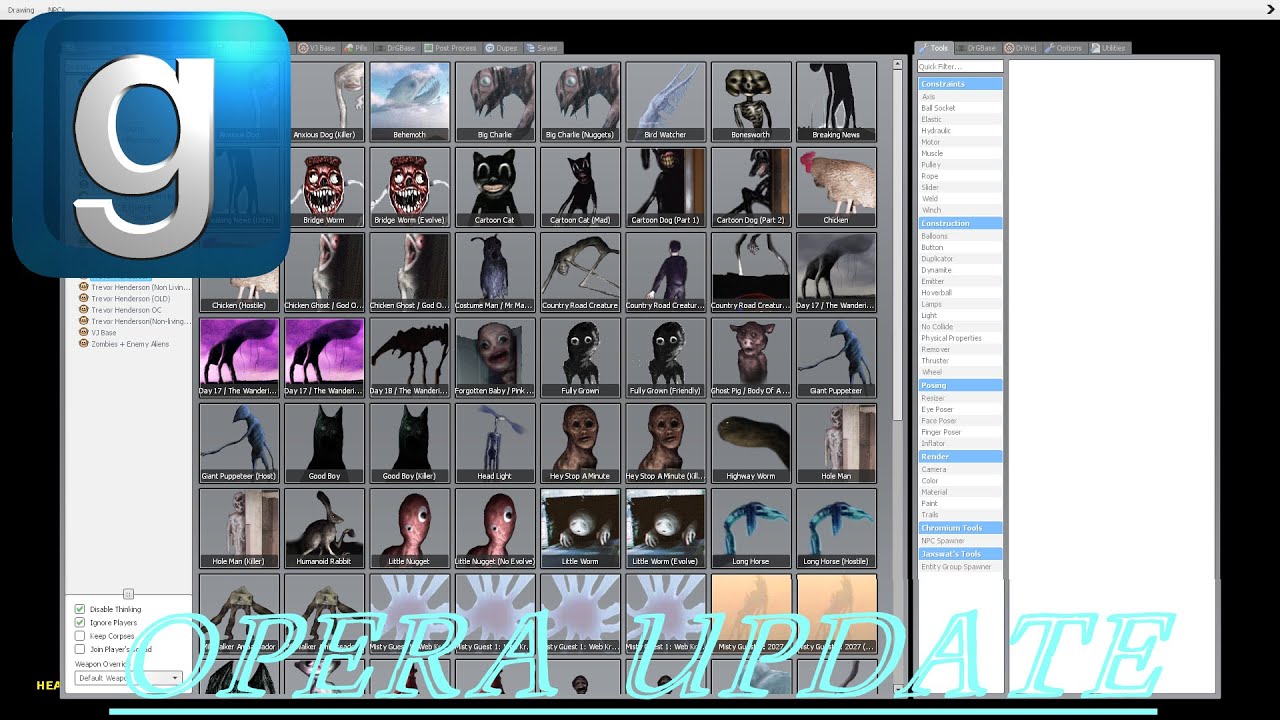Spawn Long Horse (Hostile)
Image resolution: width=1280 pixels, height=720 pixels.
coord(836,528)
